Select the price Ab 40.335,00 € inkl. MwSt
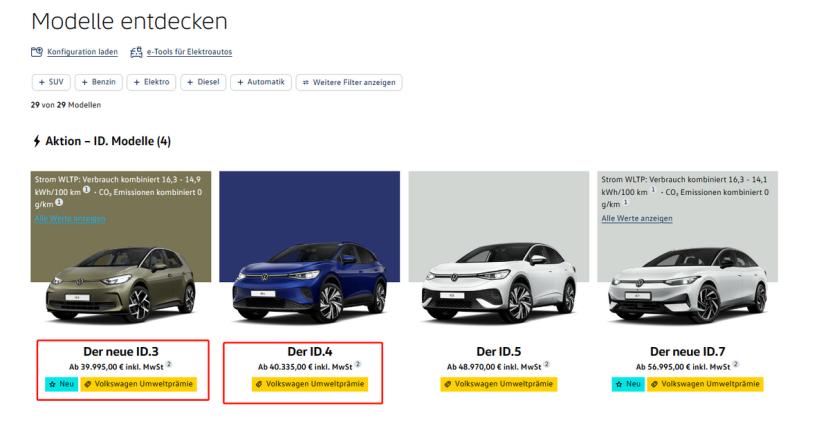Screen dimensions: 831x422 (305, 367)
